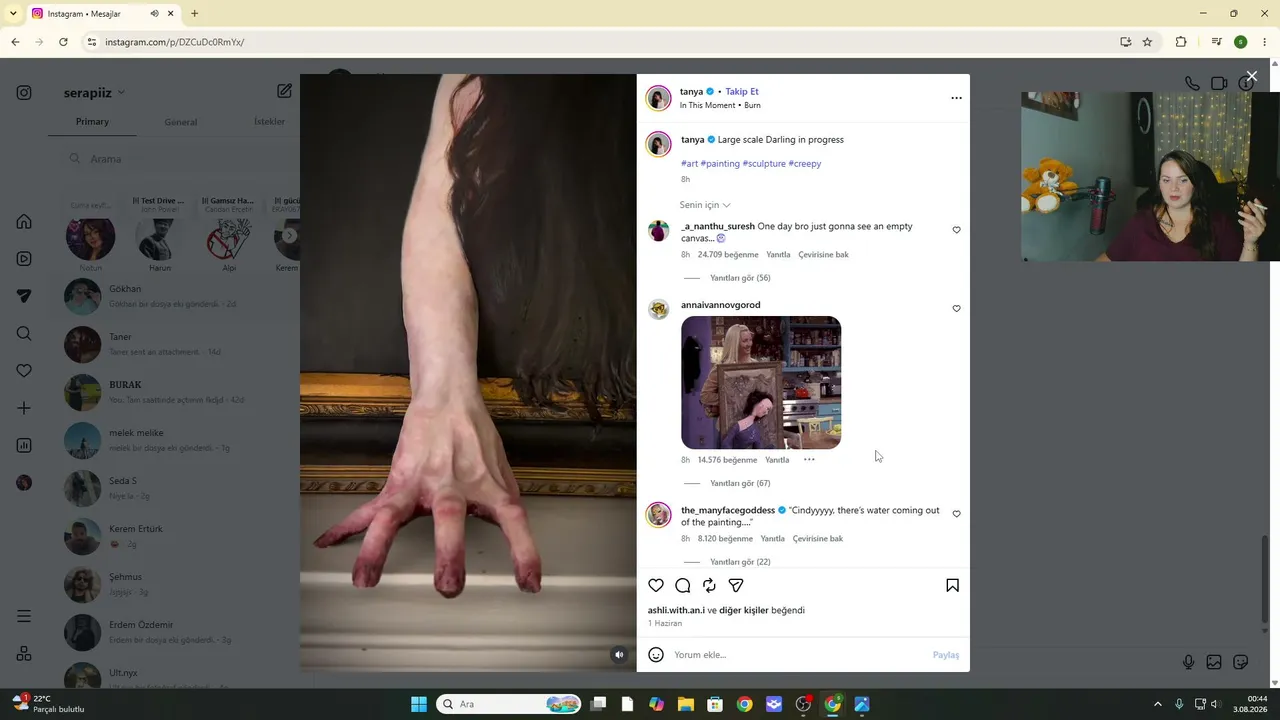Like the the_manyfacegoddess comment
The height and width of the screenshot is (720, 1280).
point(956,514)
